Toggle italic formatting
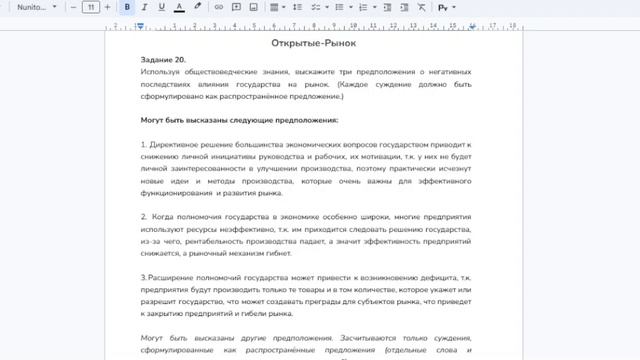Image resolution: width=640 pixels, height=360 pixels. (144, 7)
